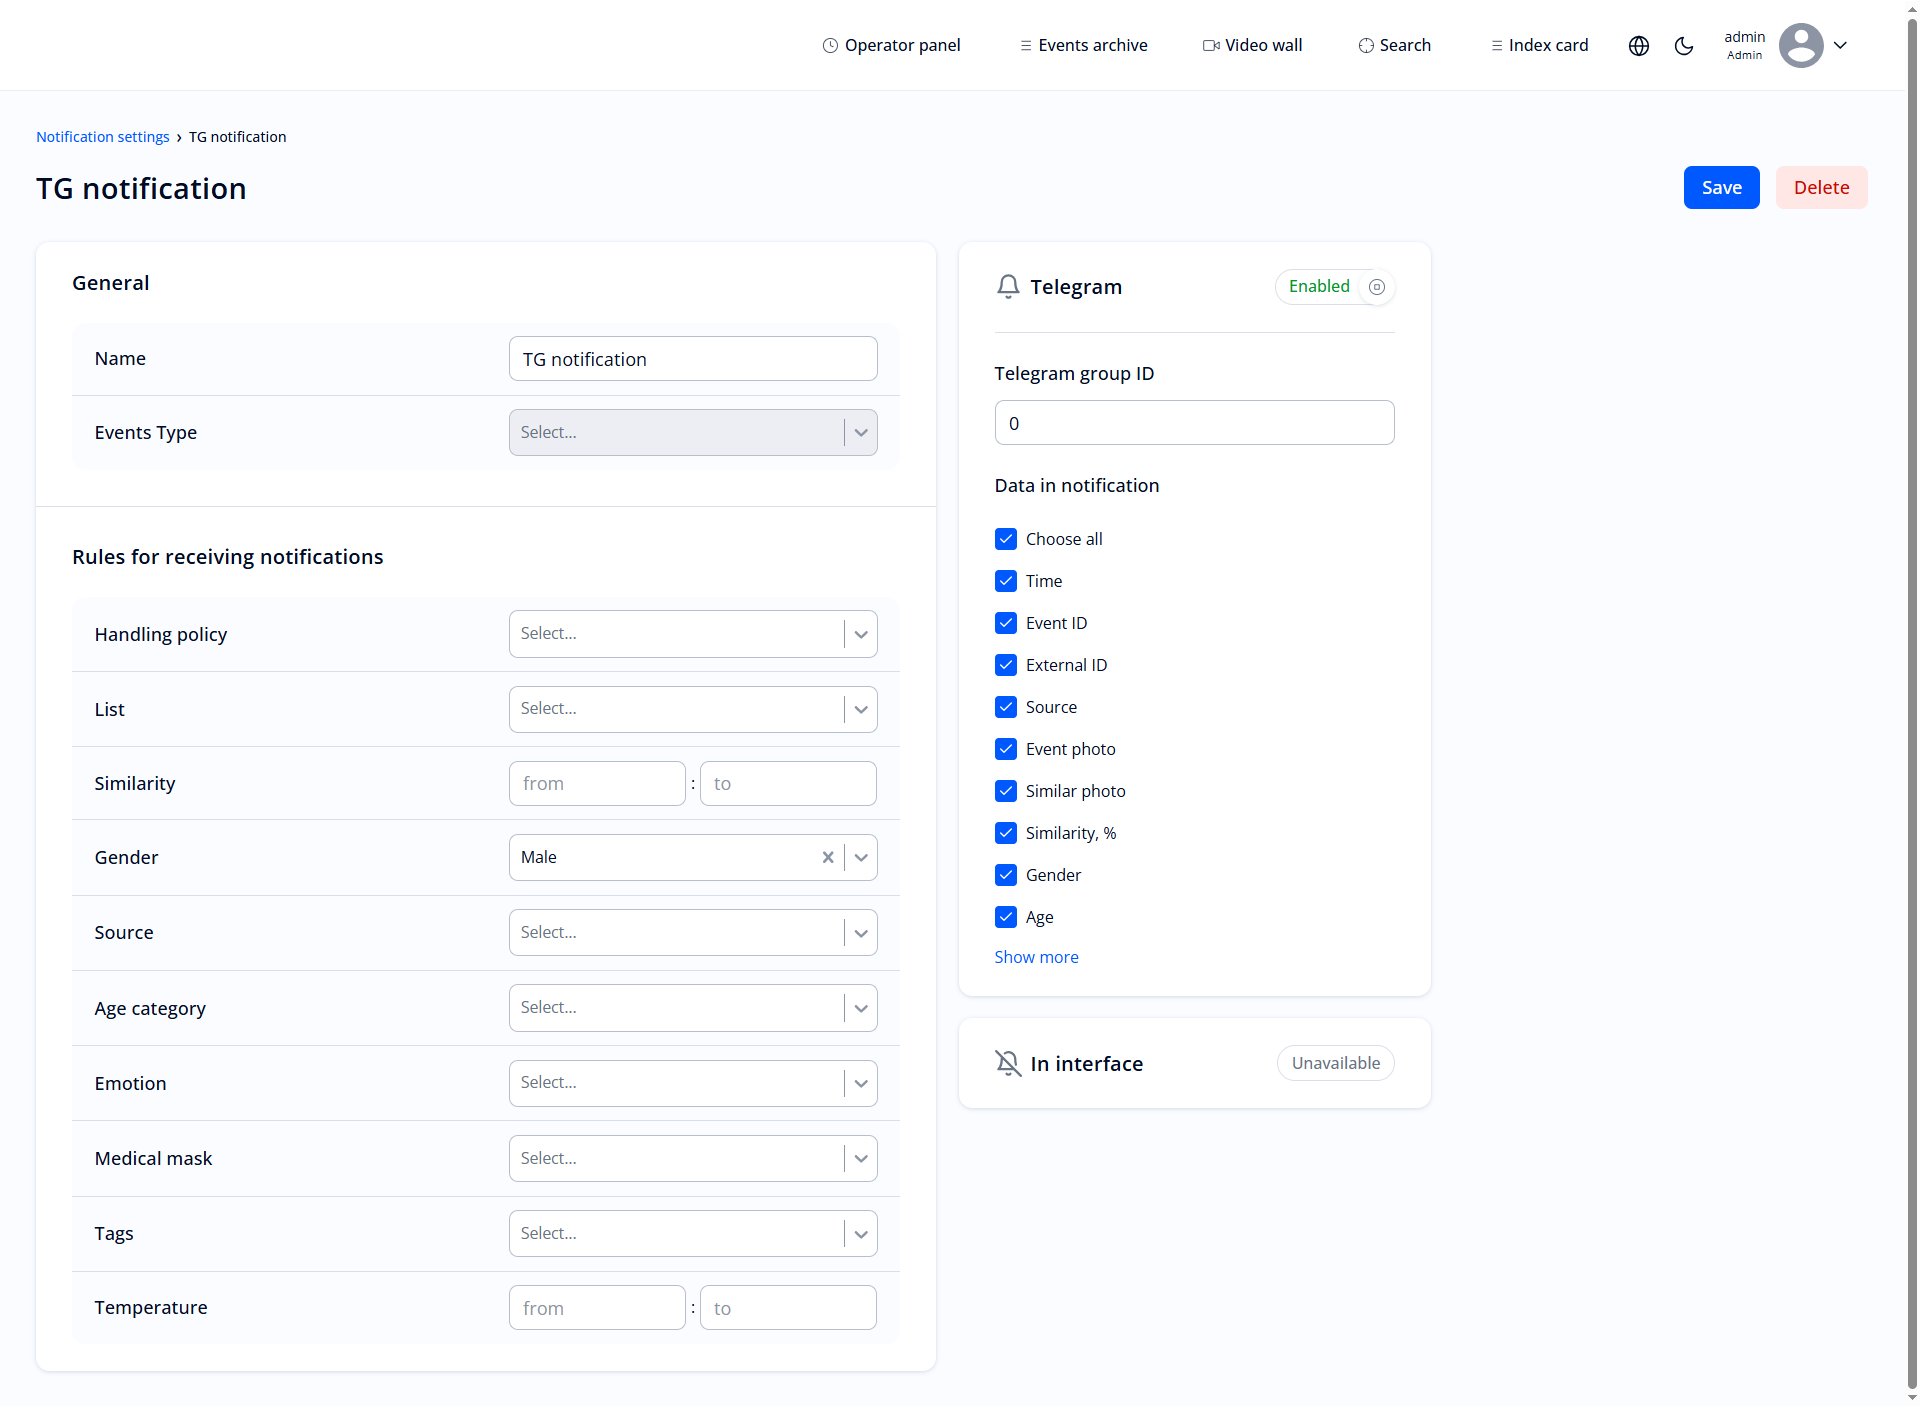
Task: Click the Telegram notification bell icon
Action: [x=1008, y=286]
